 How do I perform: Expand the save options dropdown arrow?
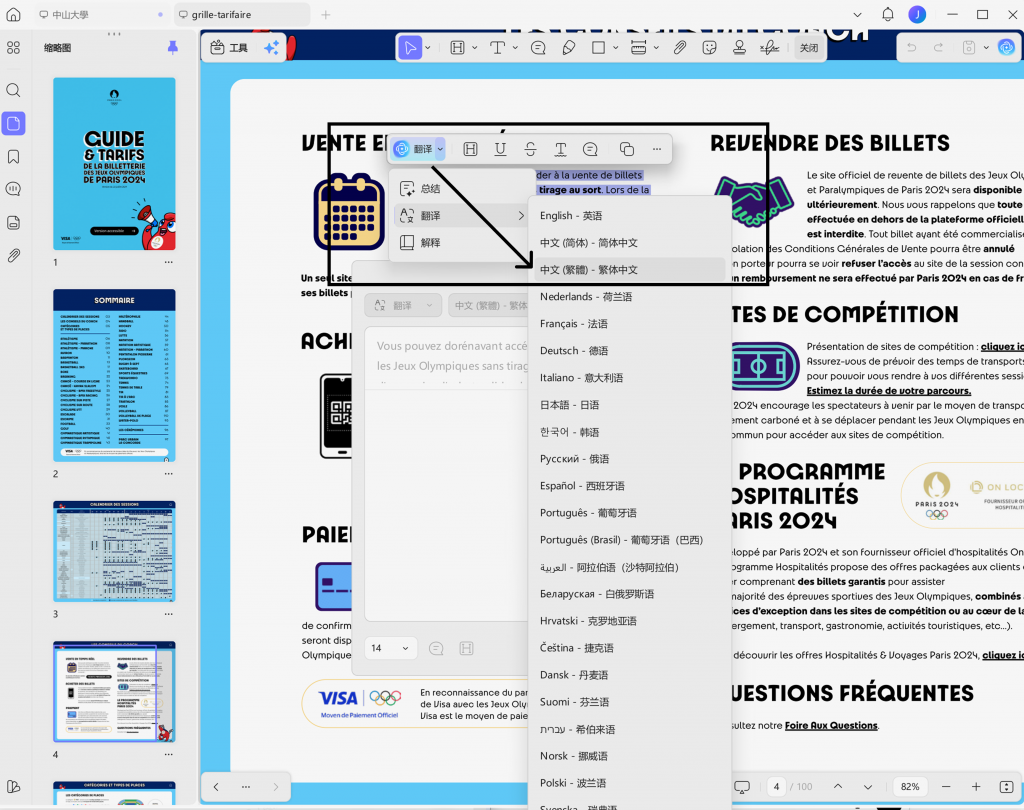click(x=986, y=48)
